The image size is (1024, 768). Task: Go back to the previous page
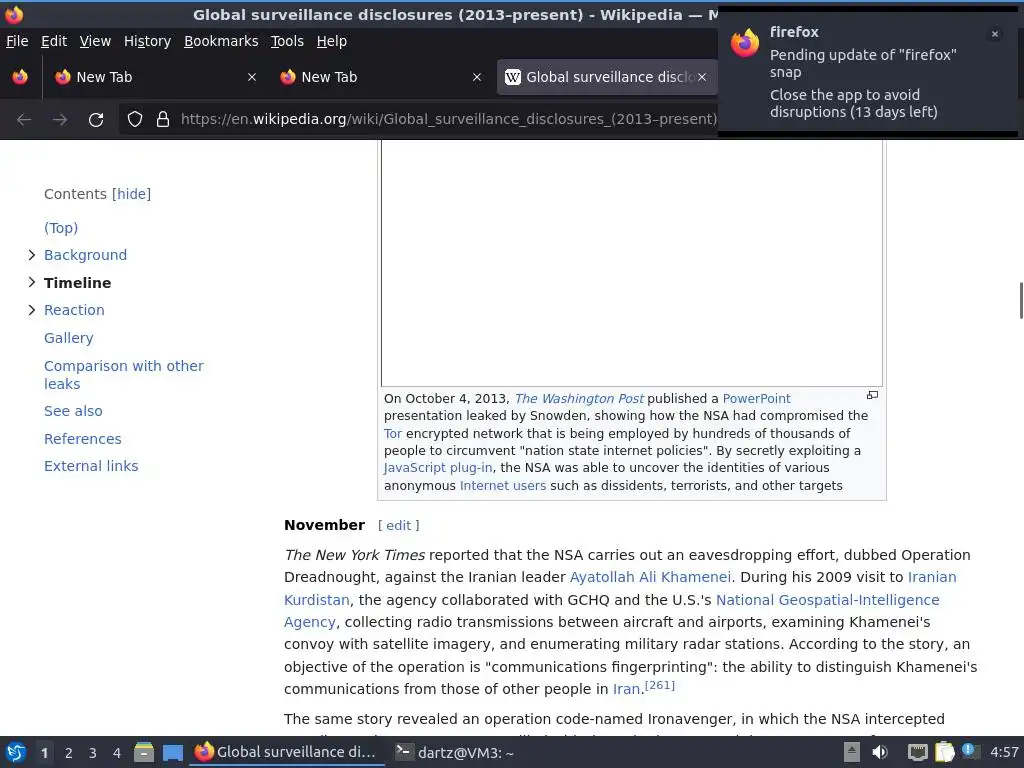point(24,120)
